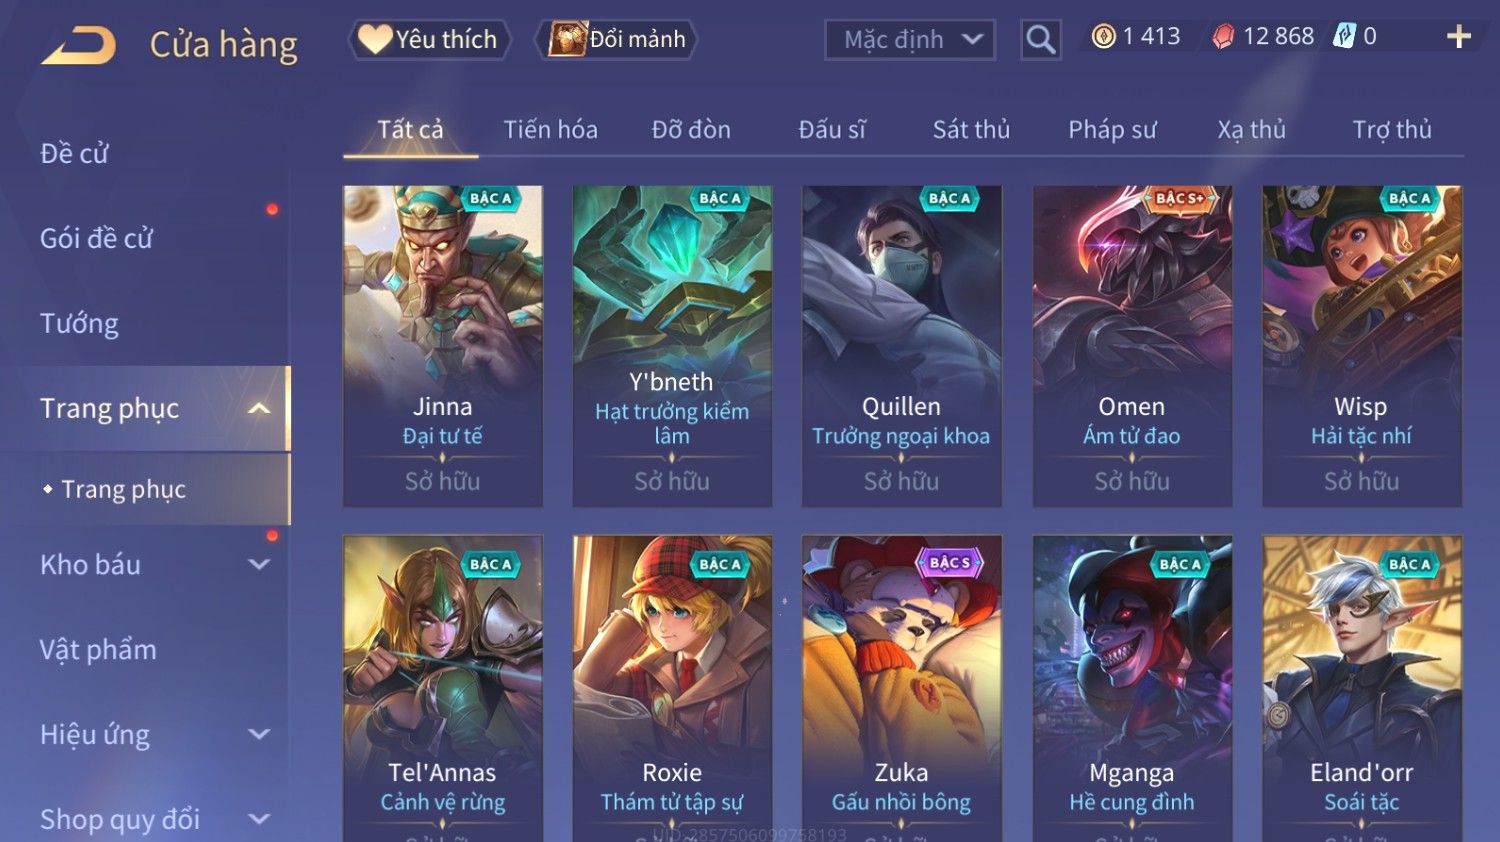
Task: Open the search magnifier icon
Action: (1040, 40)
